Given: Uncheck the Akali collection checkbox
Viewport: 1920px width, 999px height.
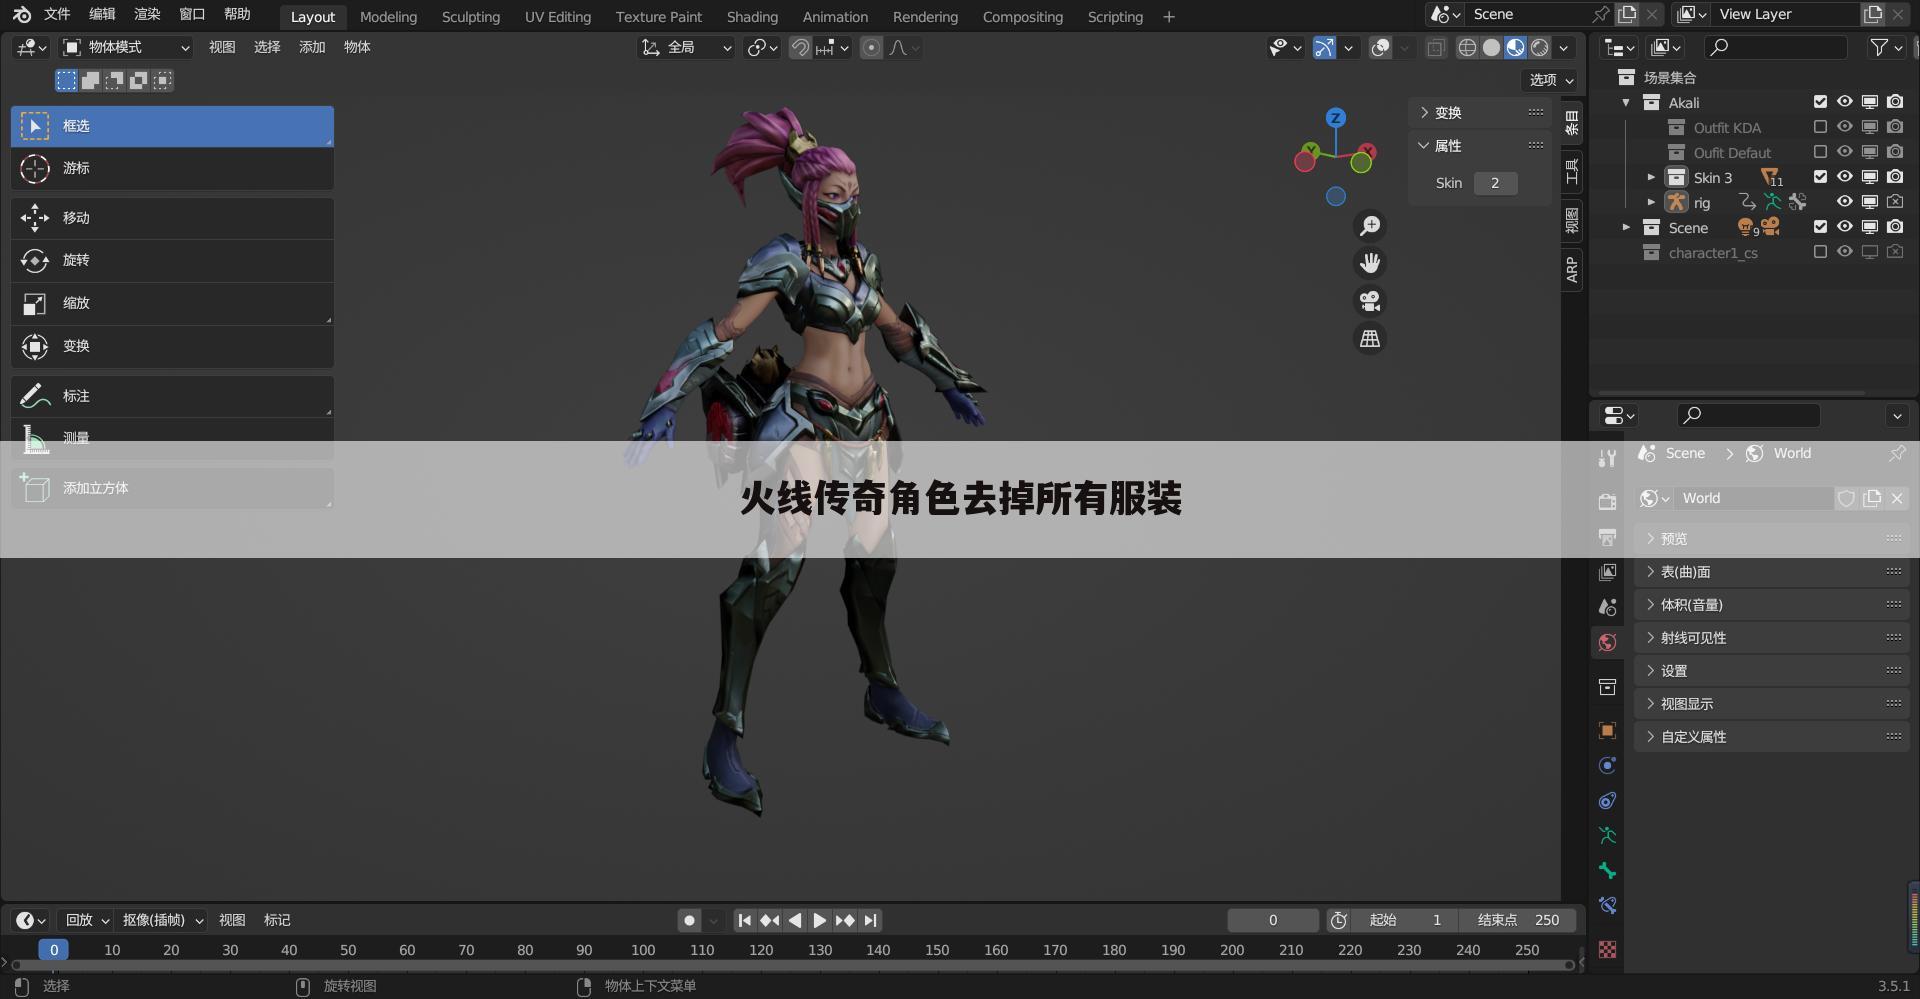Looking at the screenshot, I should tap(1820, 102).
